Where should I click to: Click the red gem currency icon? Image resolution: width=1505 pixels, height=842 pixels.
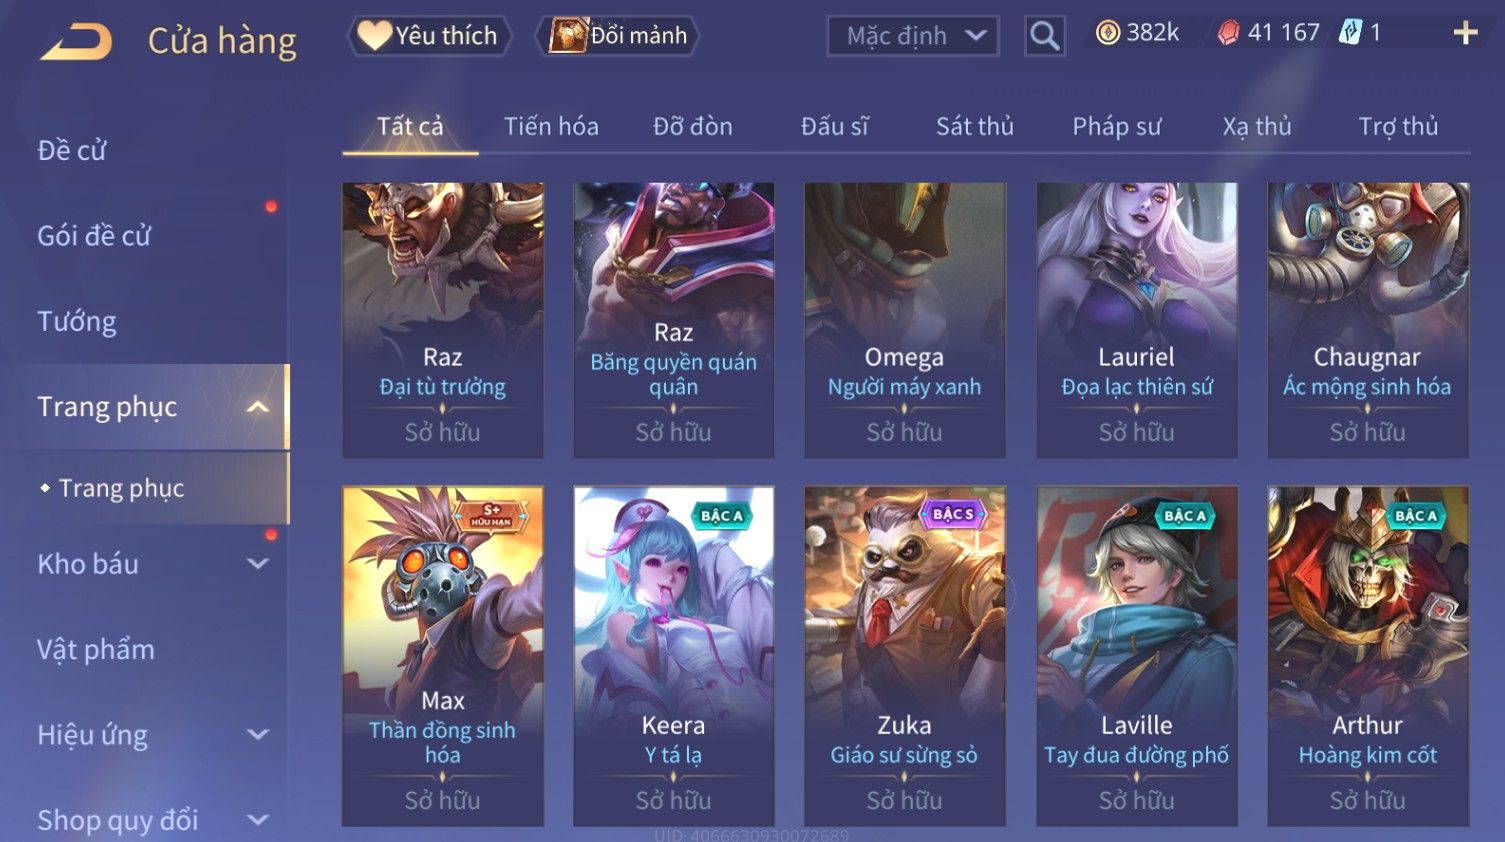1228,33
